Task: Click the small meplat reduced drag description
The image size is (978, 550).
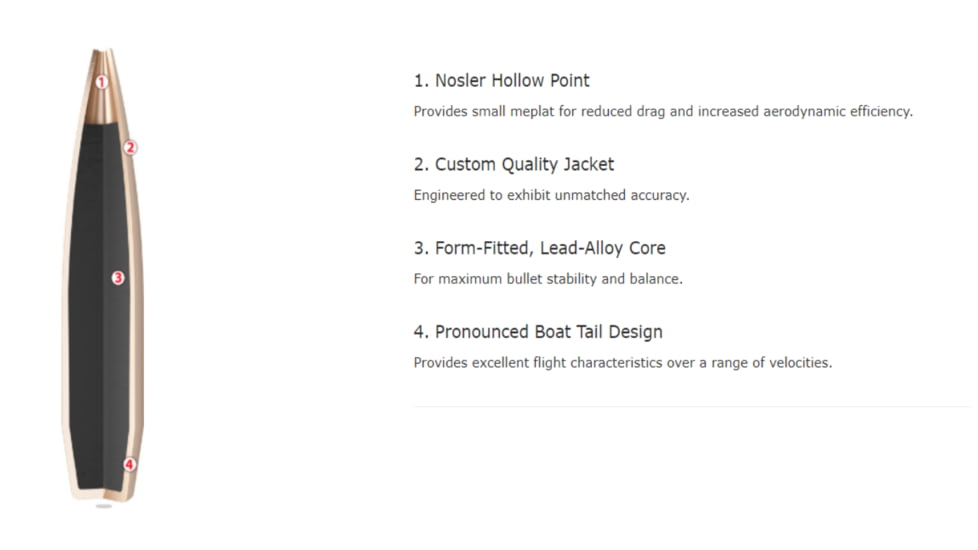Action: pyautogui.click(x=662, y=111)
